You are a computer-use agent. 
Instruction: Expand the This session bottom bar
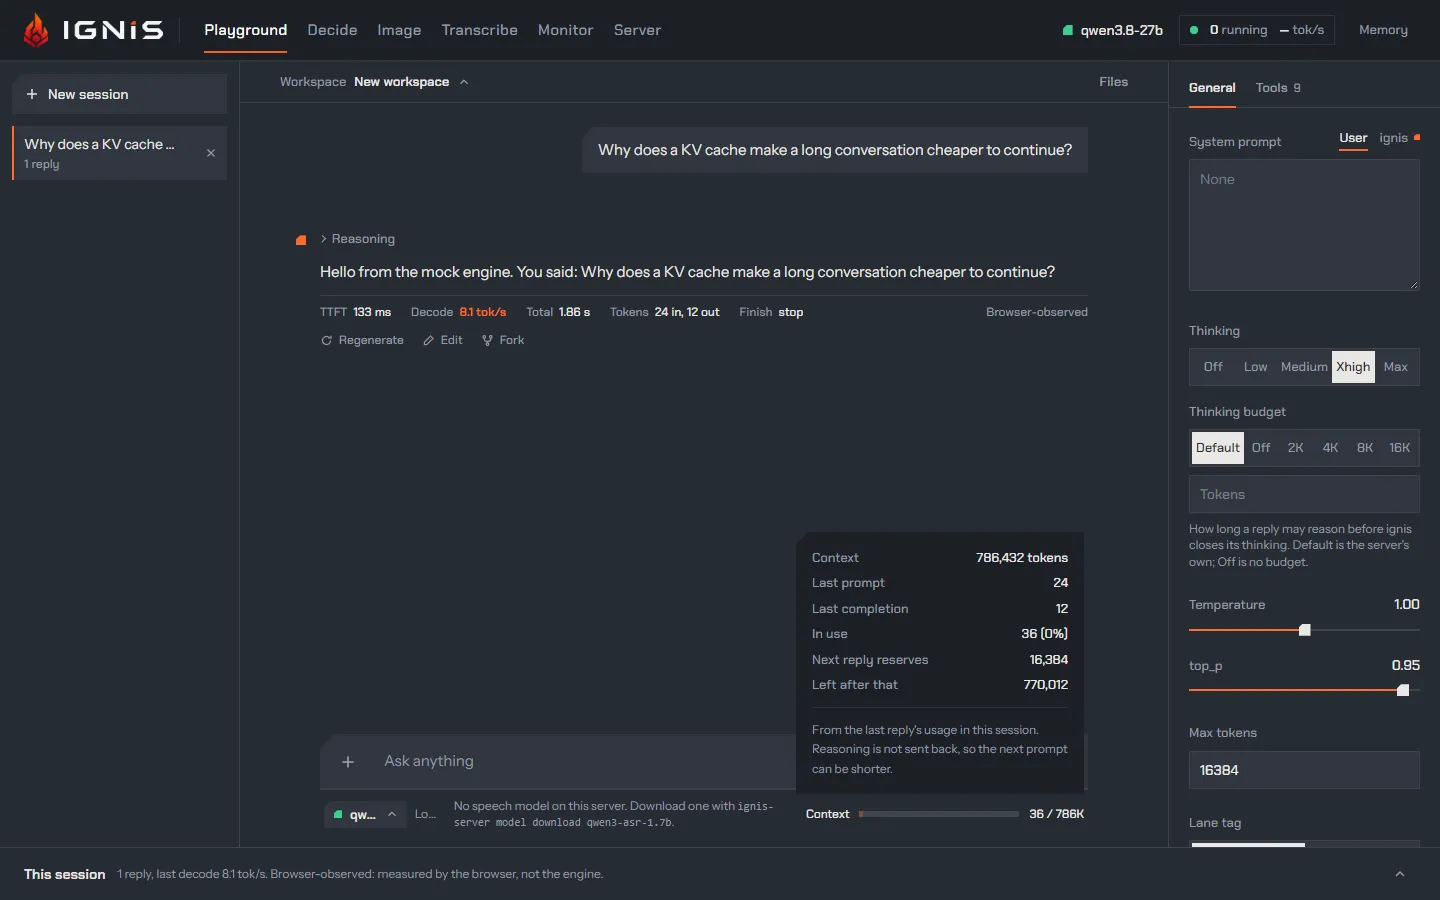[1400, 874]
